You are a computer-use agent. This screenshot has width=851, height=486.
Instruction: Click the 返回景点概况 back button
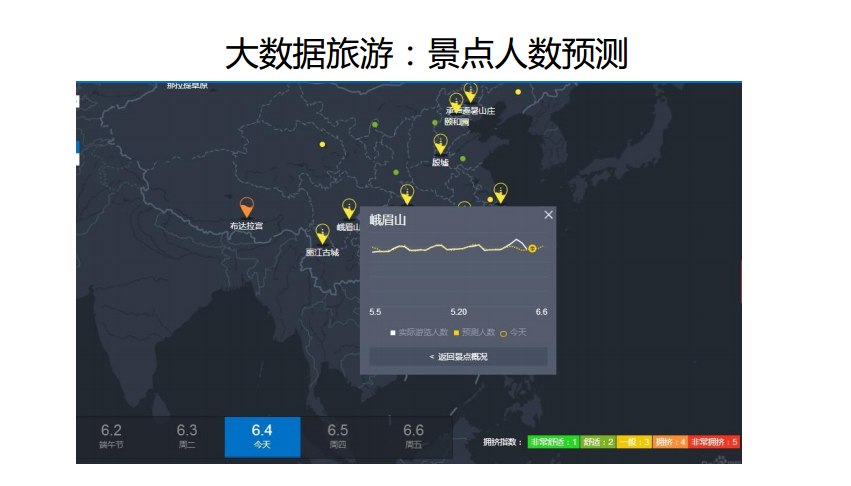(458, 357)
